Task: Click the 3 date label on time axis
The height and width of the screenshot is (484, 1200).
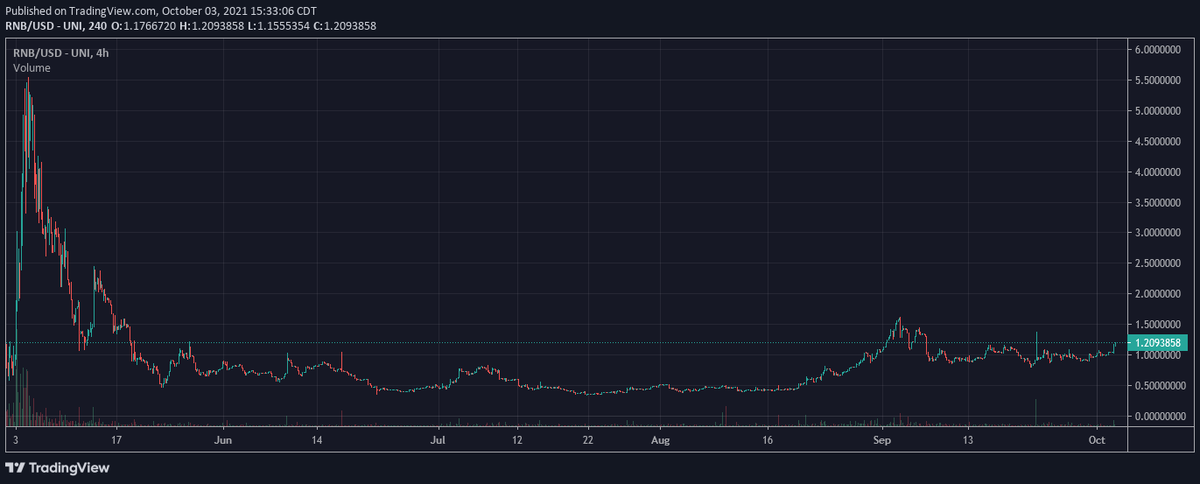Action: pyautogui.click(x=16, y=439)
